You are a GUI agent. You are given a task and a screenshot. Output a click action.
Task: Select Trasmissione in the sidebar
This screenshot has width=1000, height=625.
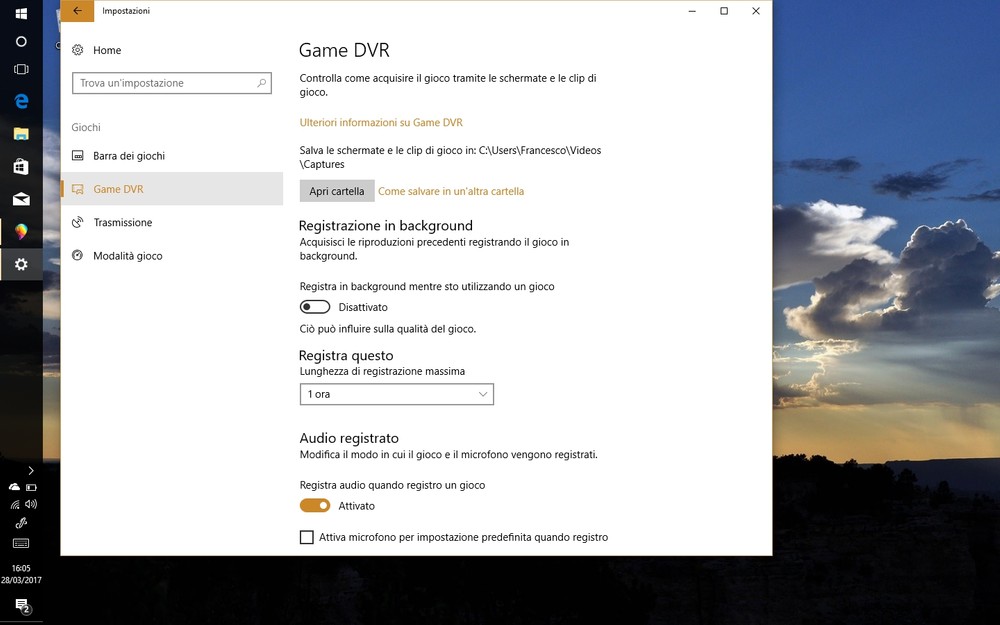172,222
